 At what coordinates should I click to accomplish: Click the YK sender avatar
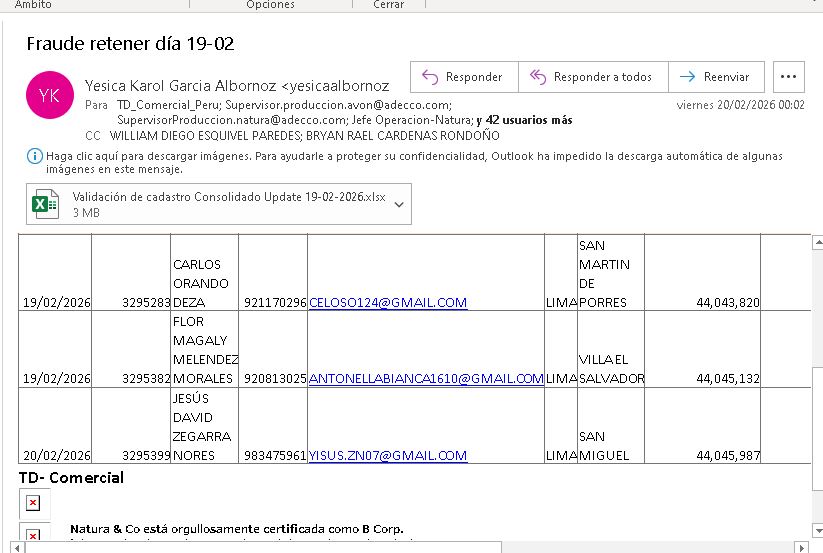(x=49, y=94)
